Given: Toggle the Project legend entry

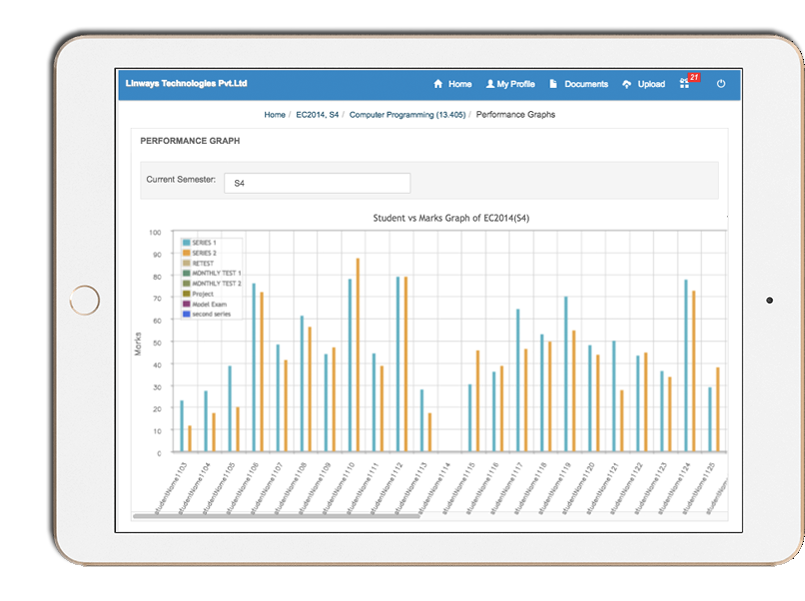Looking at the screenshot, I should click(198, 294).
